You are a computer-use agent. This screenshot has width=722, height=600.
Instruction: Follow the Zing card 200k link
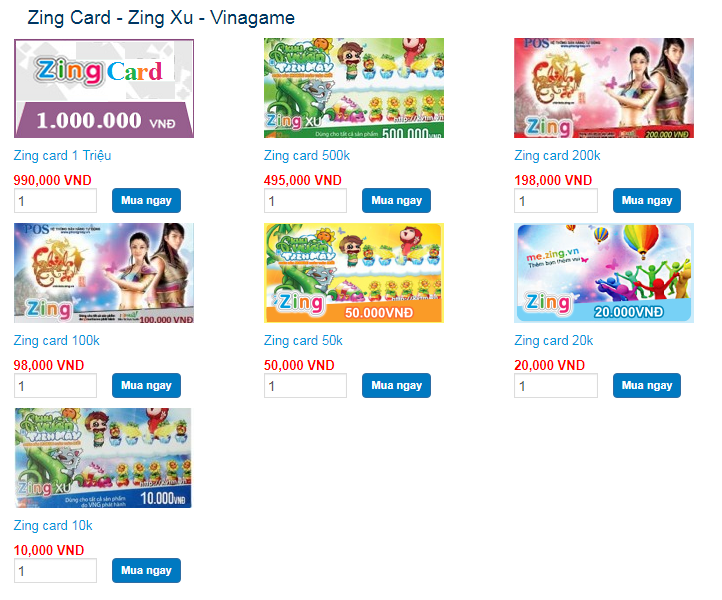pos(557,156)
